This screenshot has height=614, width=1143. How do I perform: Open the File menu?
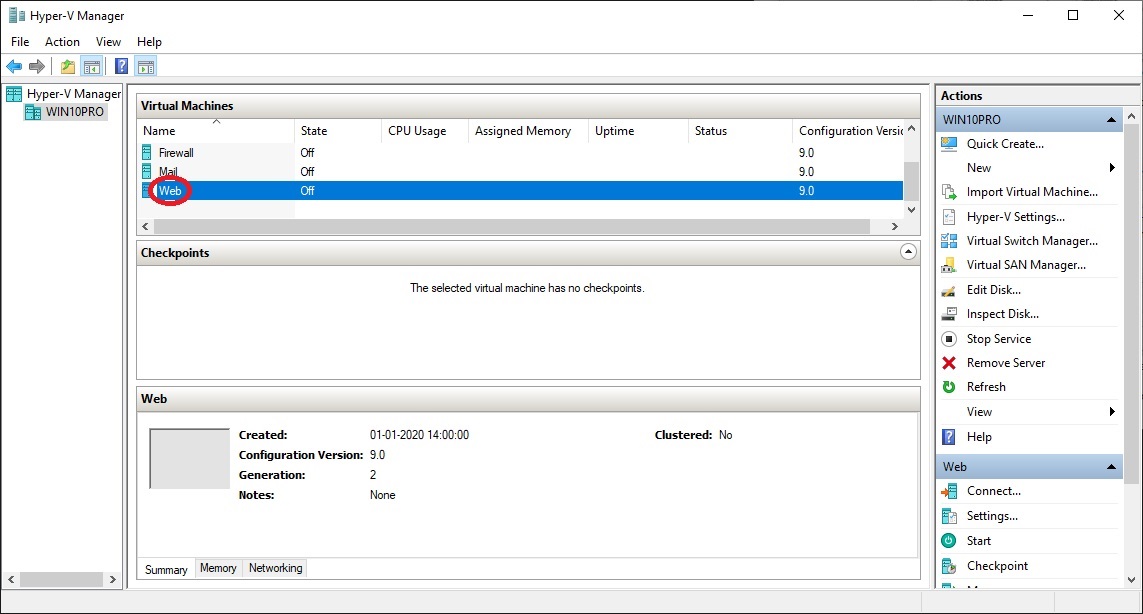click(20, 42)
